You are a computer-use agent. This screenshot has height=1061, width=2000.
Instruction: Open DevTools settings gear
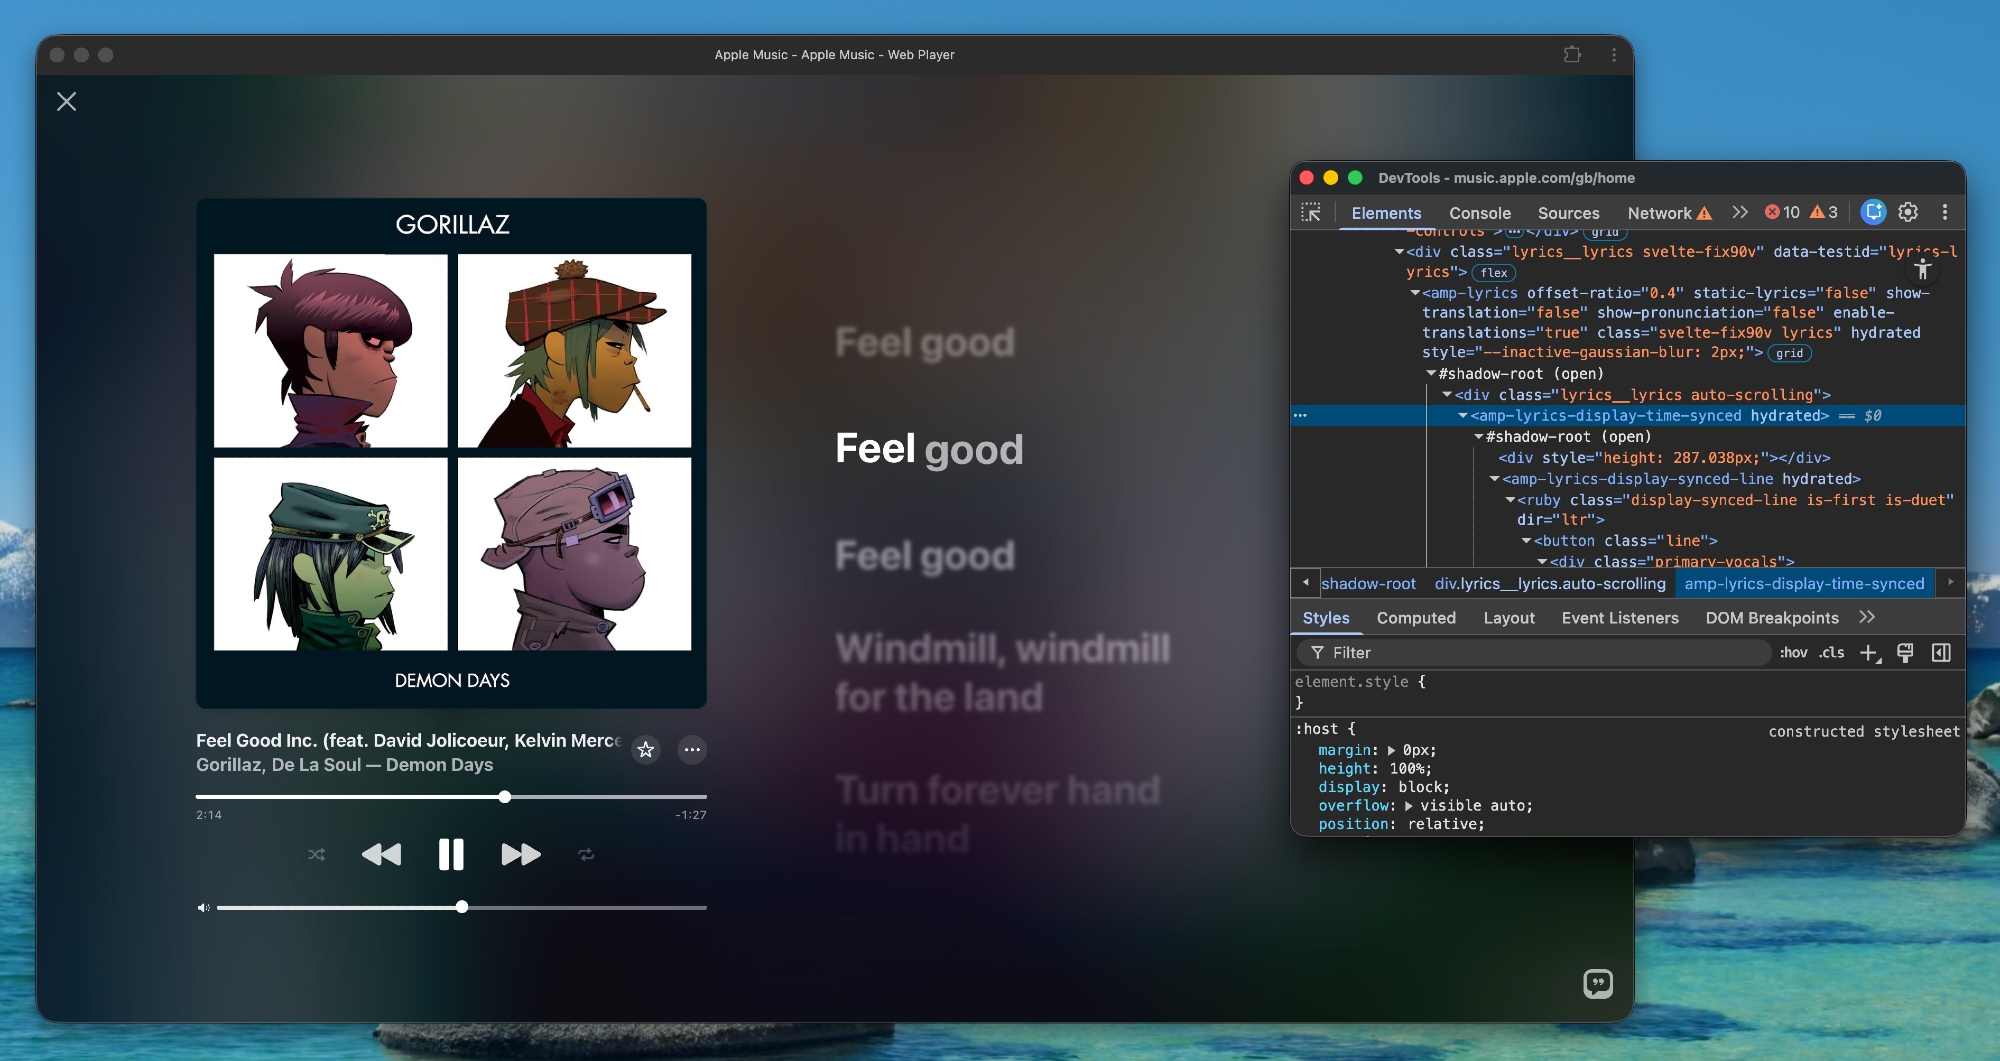(x=1908, y=212)
